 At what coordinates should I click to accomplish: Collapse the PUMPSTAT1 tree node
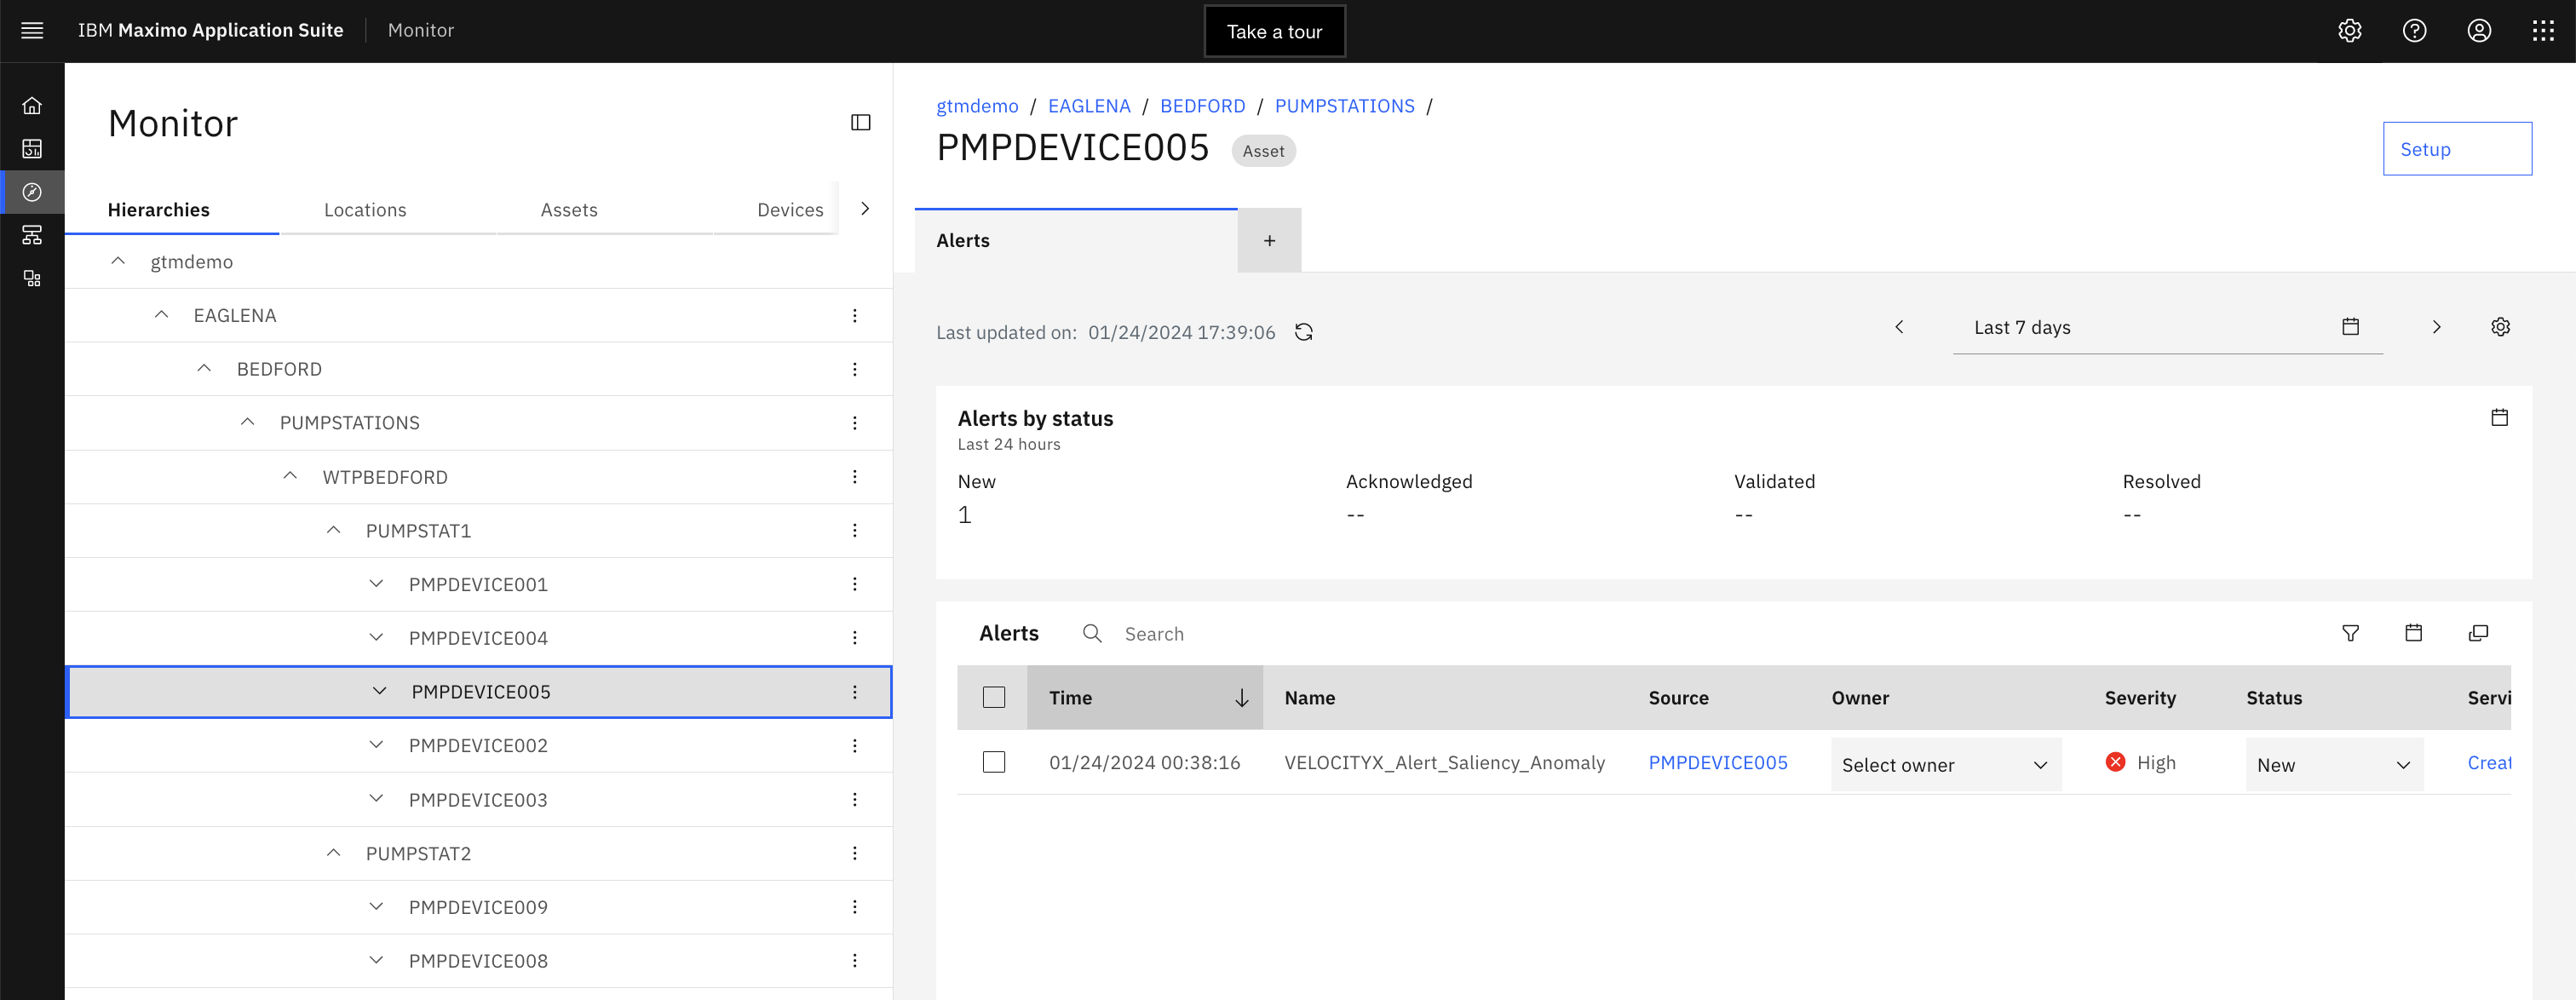tap(333, 531)
